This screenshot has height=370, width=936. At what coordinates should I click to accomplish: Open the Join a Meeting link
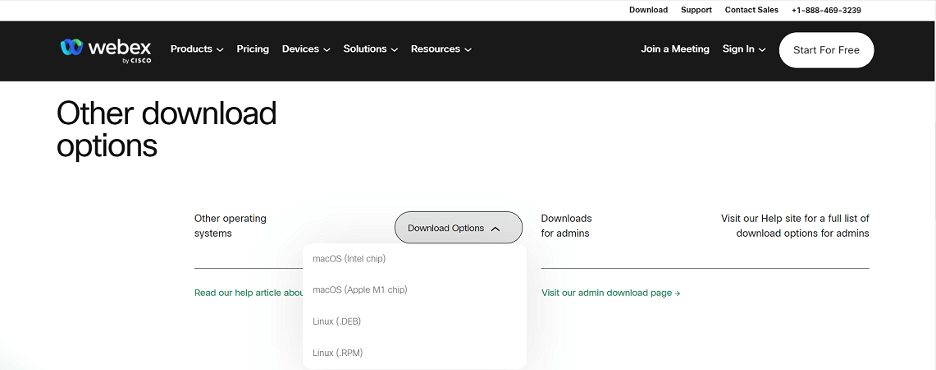(675, 49)
